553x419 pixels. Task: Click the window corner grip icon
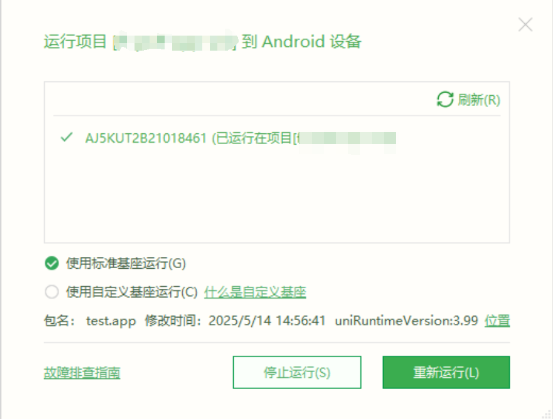click(x=547, y=414)
